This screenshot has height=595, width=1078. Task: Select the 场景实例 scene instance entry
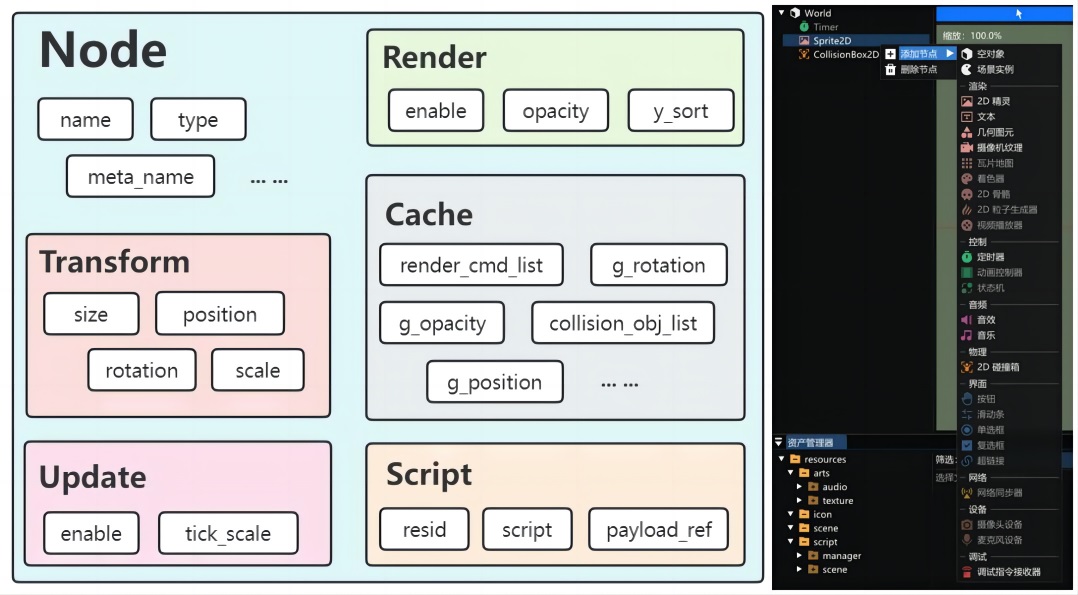click(x=994, y=70)
